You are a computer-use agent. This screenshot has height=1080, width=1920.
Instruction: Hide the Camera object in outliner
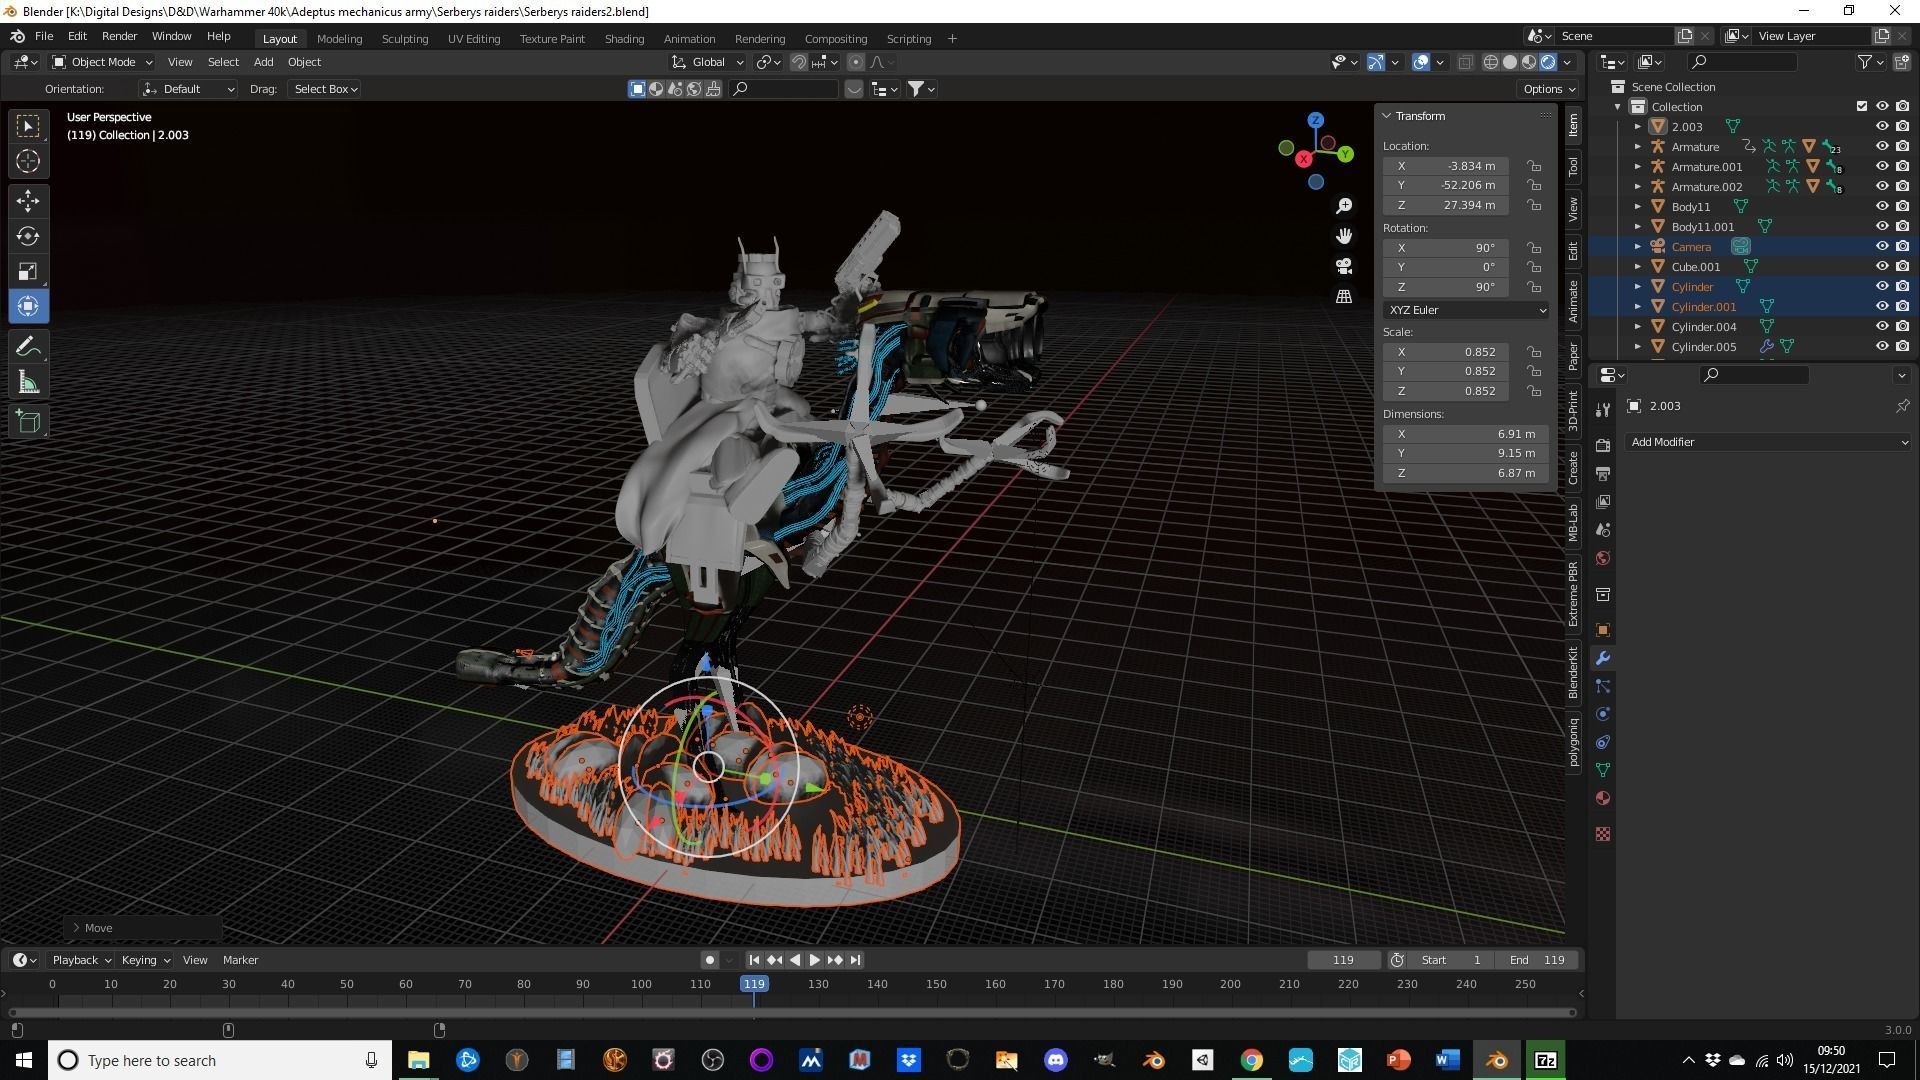click(x=1882, y=246)
